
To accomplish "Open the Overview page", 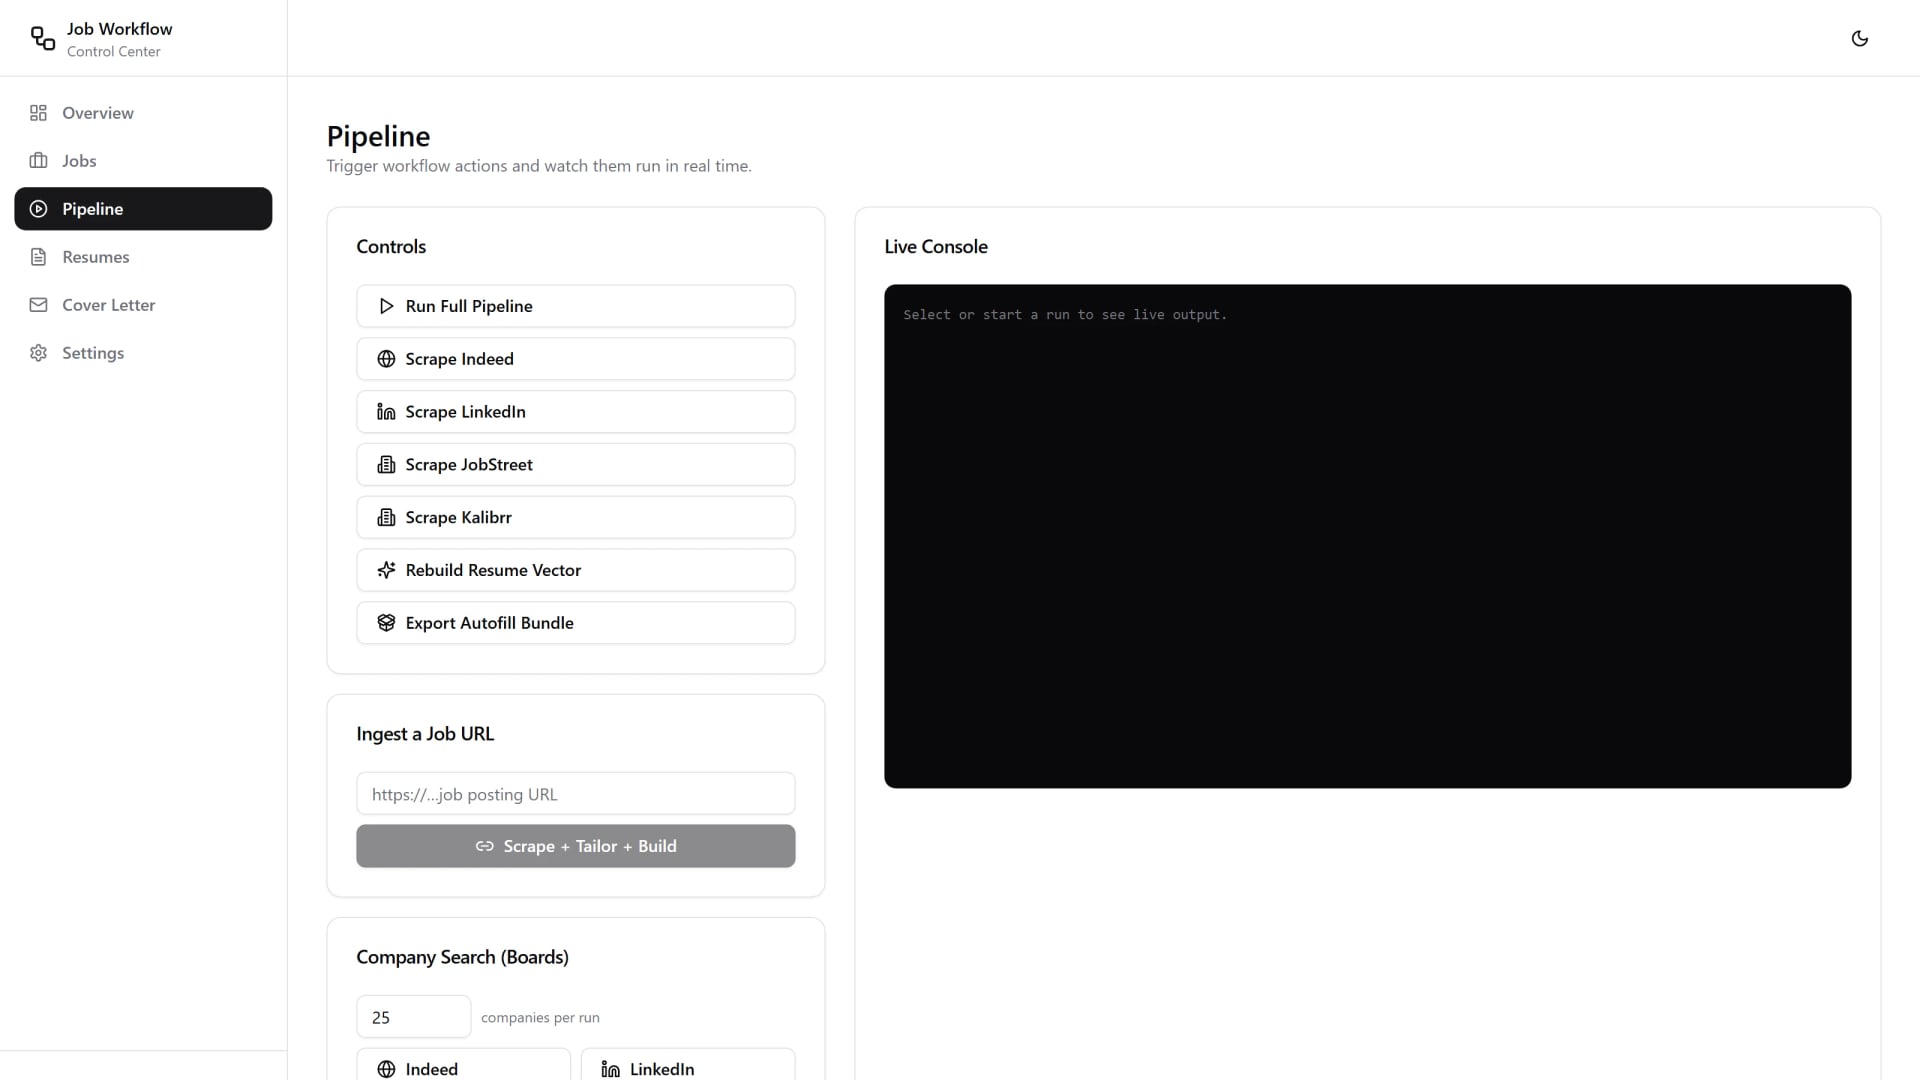I will 143,113.
